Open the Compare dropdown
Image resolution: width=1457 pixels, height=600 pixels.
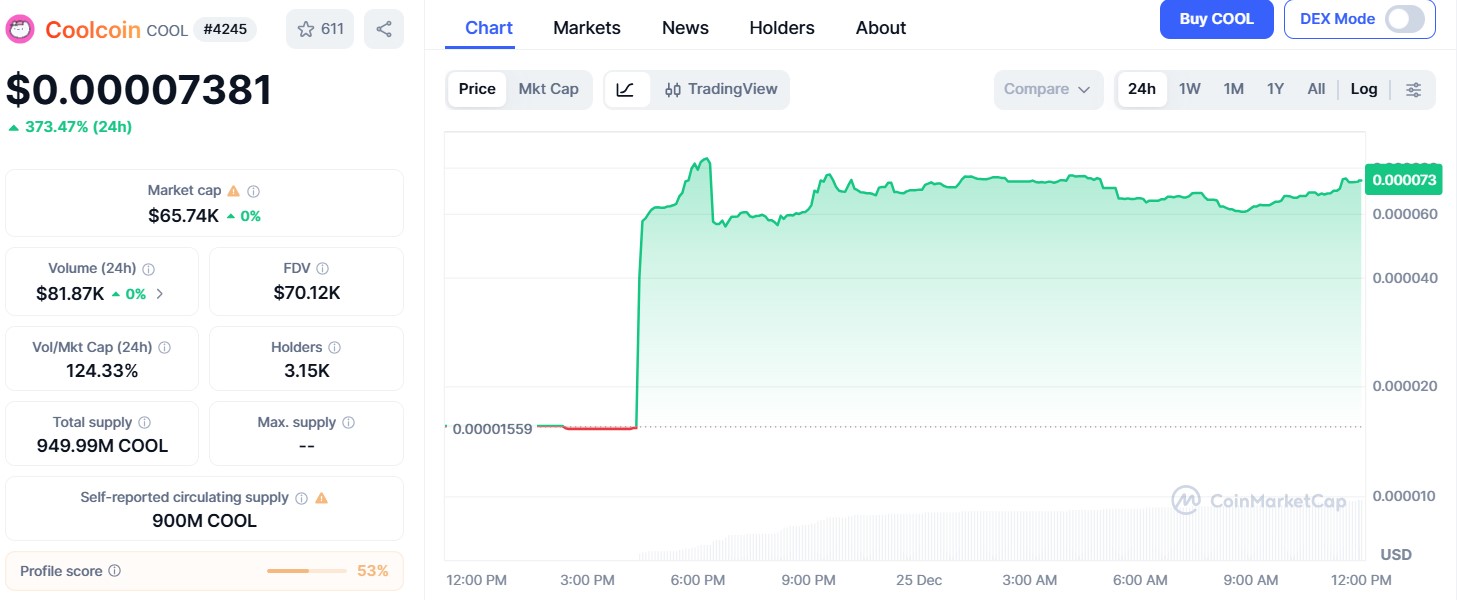[x=1048, y=89]
